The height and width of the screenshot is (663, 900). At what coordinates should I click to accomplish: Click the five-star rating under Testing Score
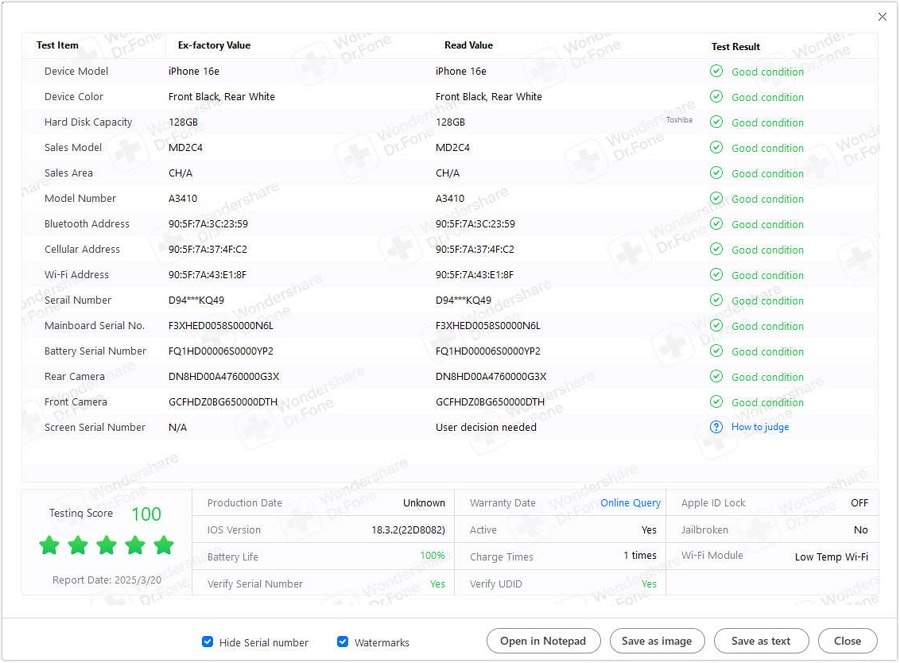coord(107,545)
